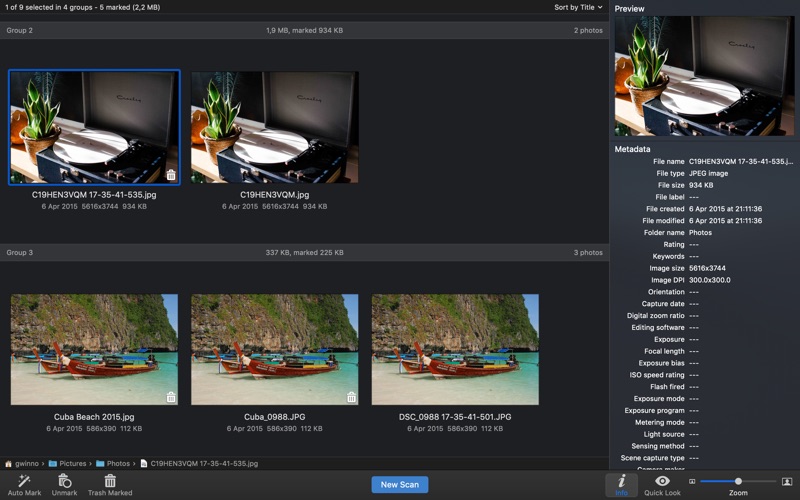Toggle trash mark on C19HEN3VQM 17-35-41-535.jpg
This screenshot has height=500, width=800.
171,175
